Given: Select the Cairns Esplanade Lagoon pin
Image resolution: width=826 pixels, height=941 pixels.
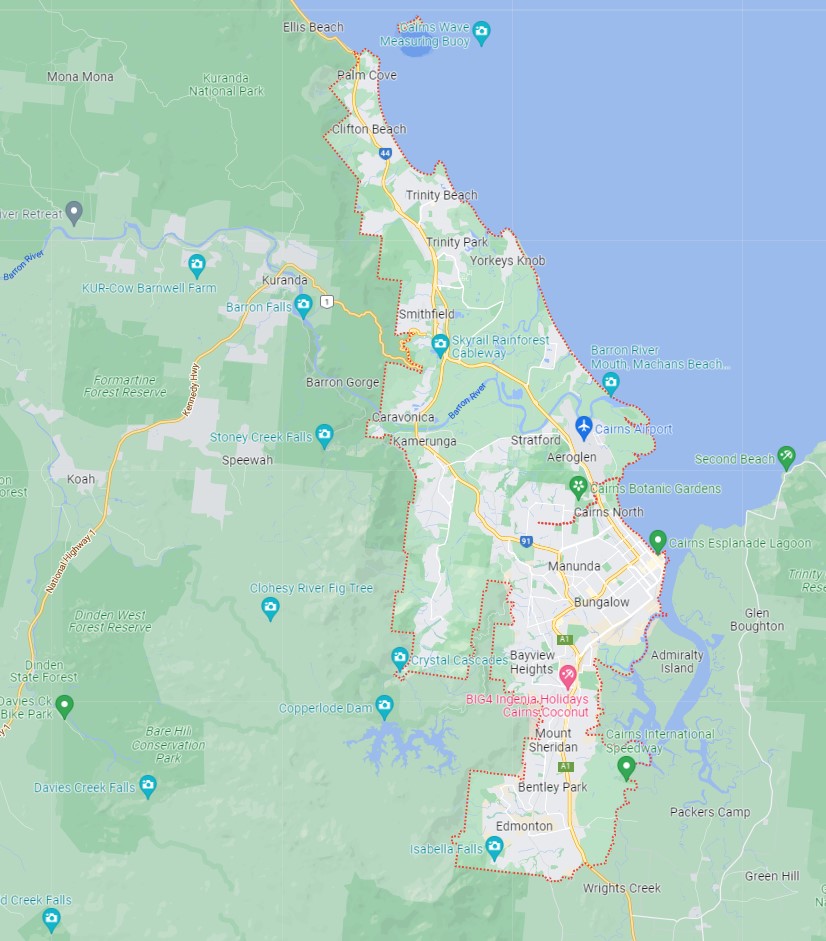Looking at the screenshot, I should click(x=657, y=541).
